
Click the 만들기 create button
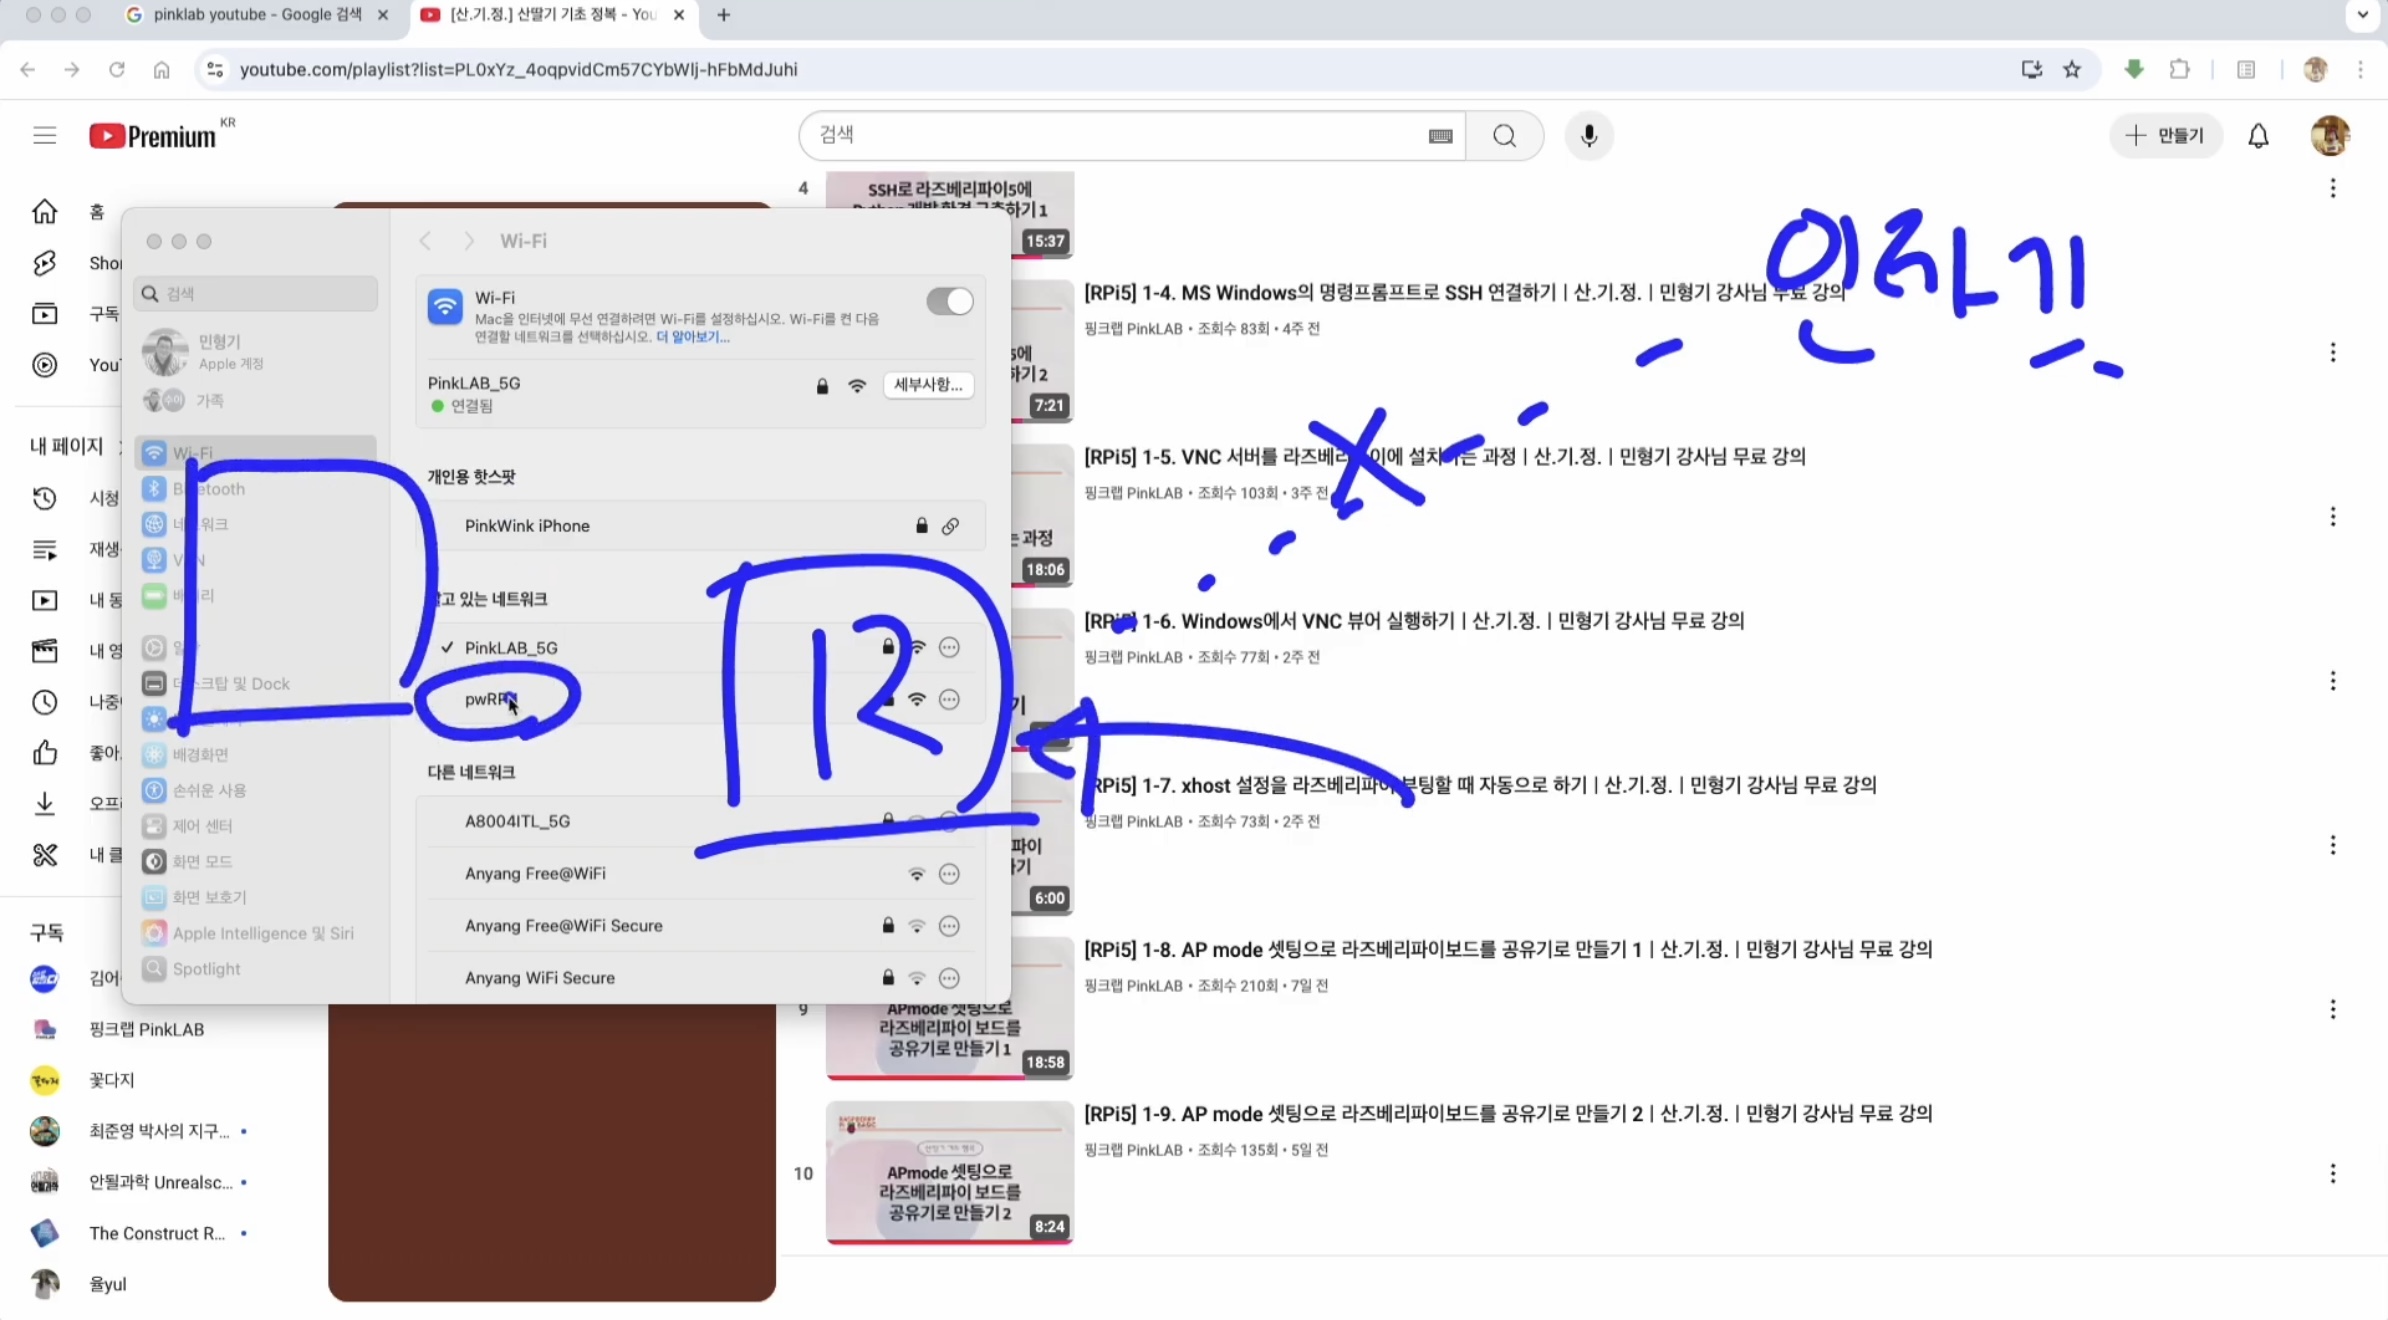coord(2165,135)
